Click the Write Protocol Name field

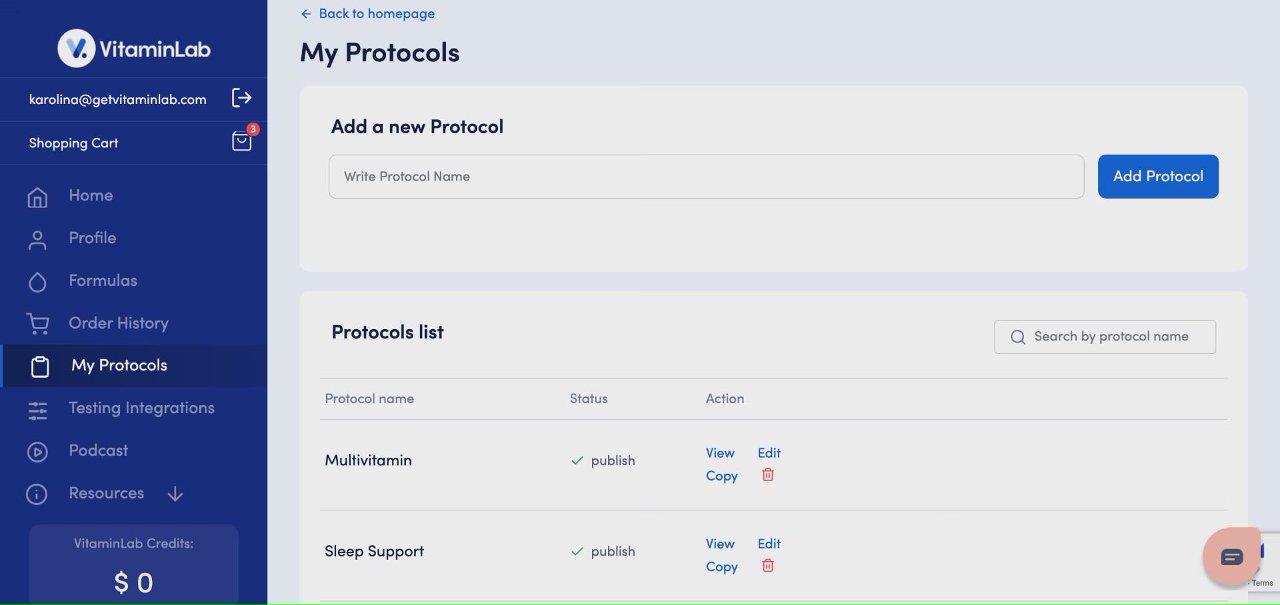706,177
